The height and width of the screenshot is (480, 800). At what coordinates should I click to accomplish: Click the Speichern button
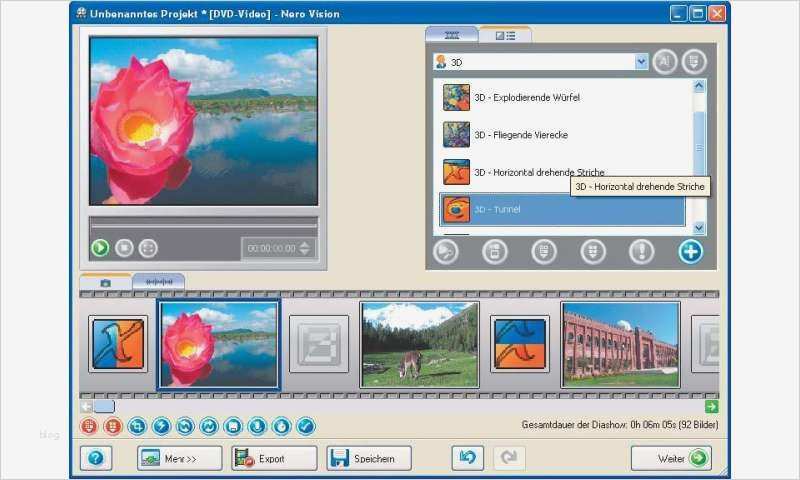tap(369, 458)
